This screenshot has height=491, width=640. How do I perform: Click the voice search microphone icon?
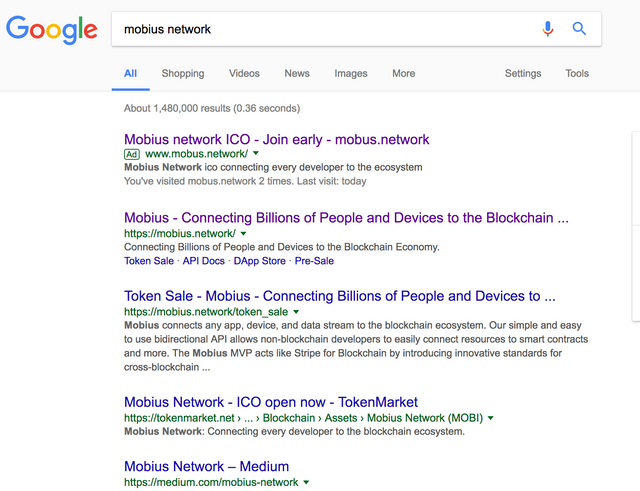point(548,29)
